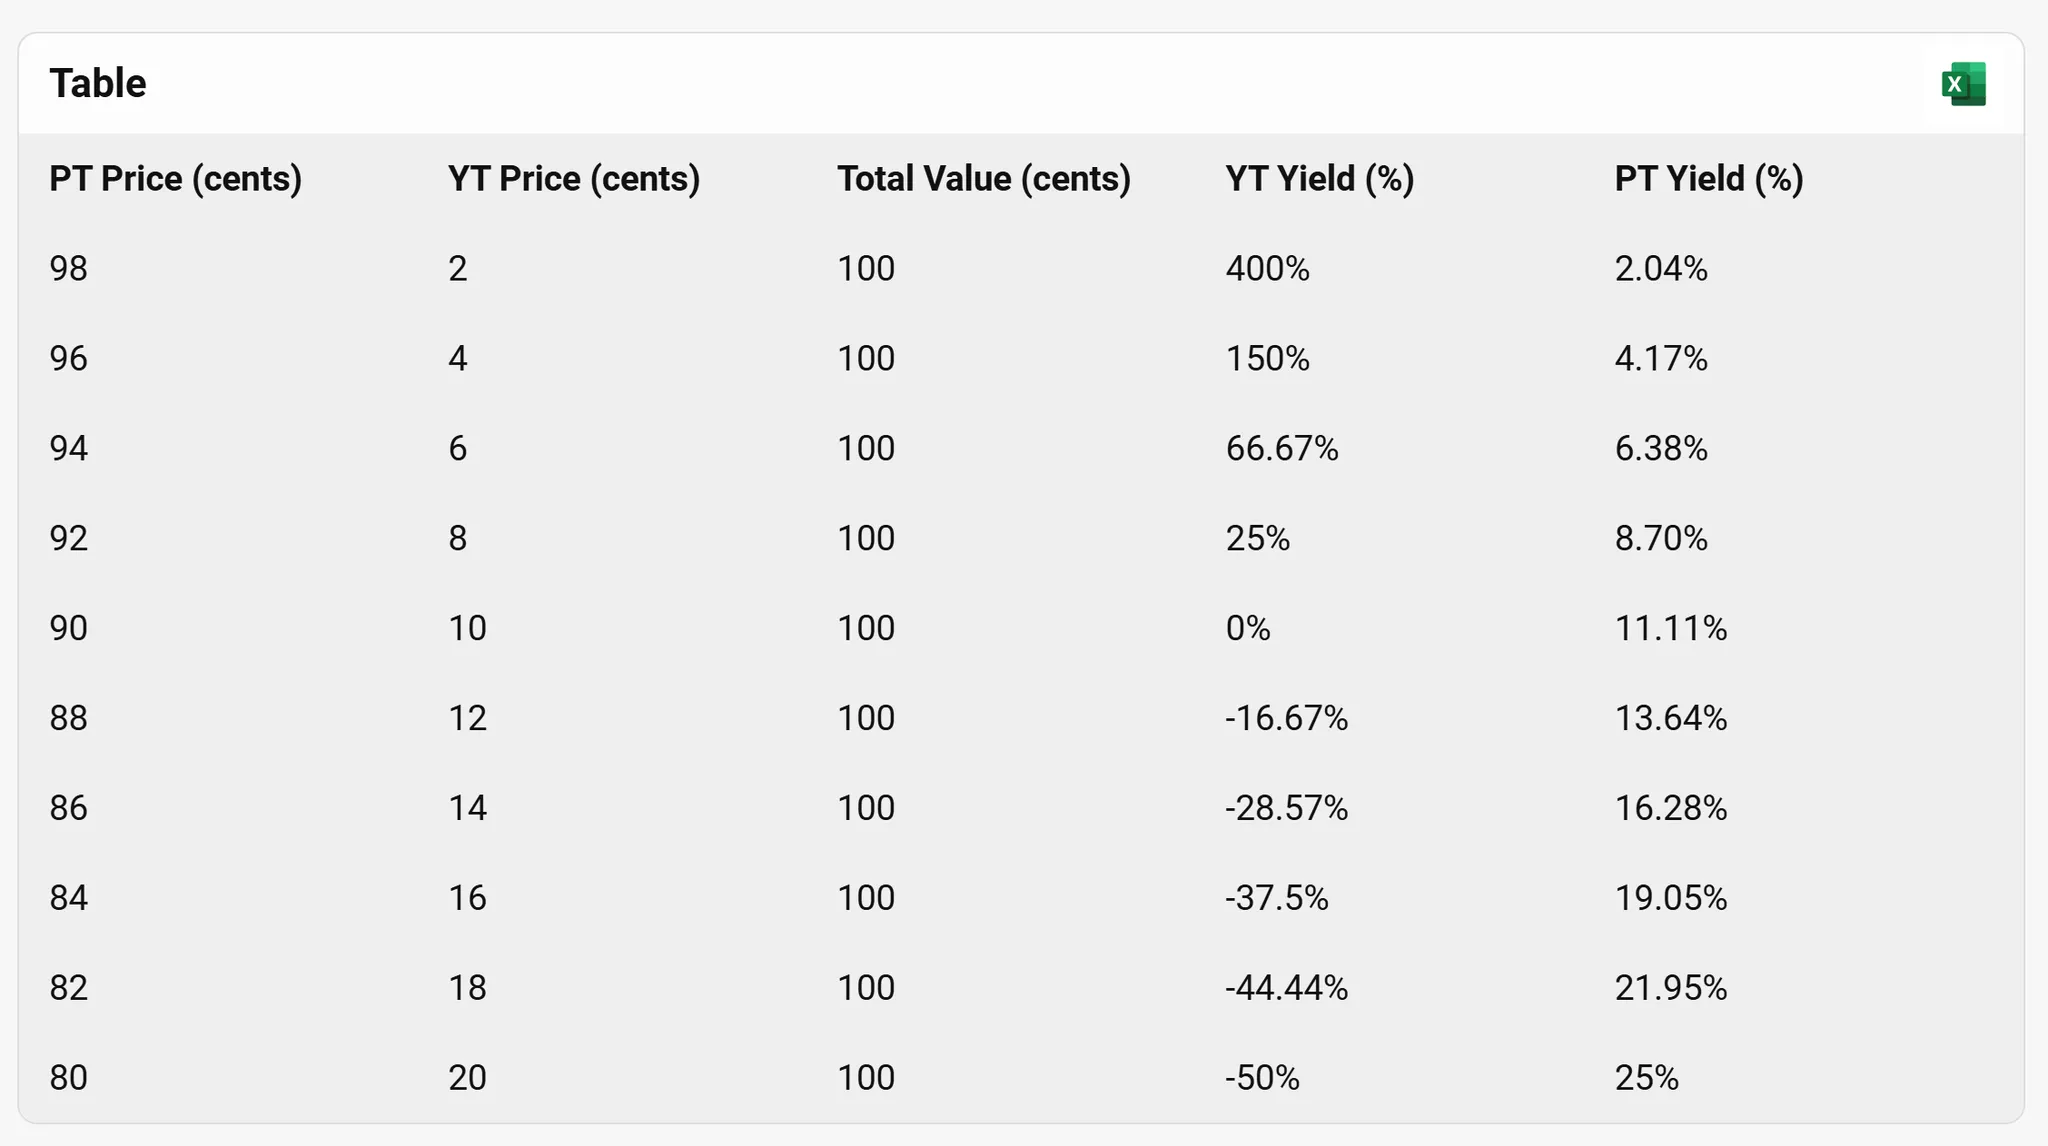Select the 2.04% PT yield cell
Screen dimensions: 2048x1146
click(x=1661, y=269)
